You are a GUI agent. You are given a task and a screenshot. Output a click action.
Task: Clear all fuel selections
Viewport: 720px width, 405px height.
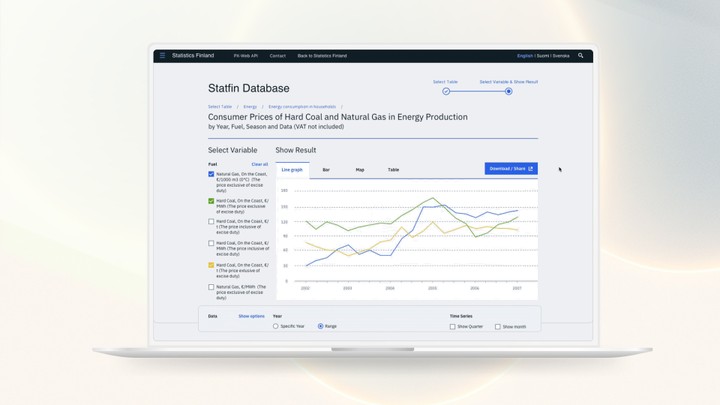point(259,164)
